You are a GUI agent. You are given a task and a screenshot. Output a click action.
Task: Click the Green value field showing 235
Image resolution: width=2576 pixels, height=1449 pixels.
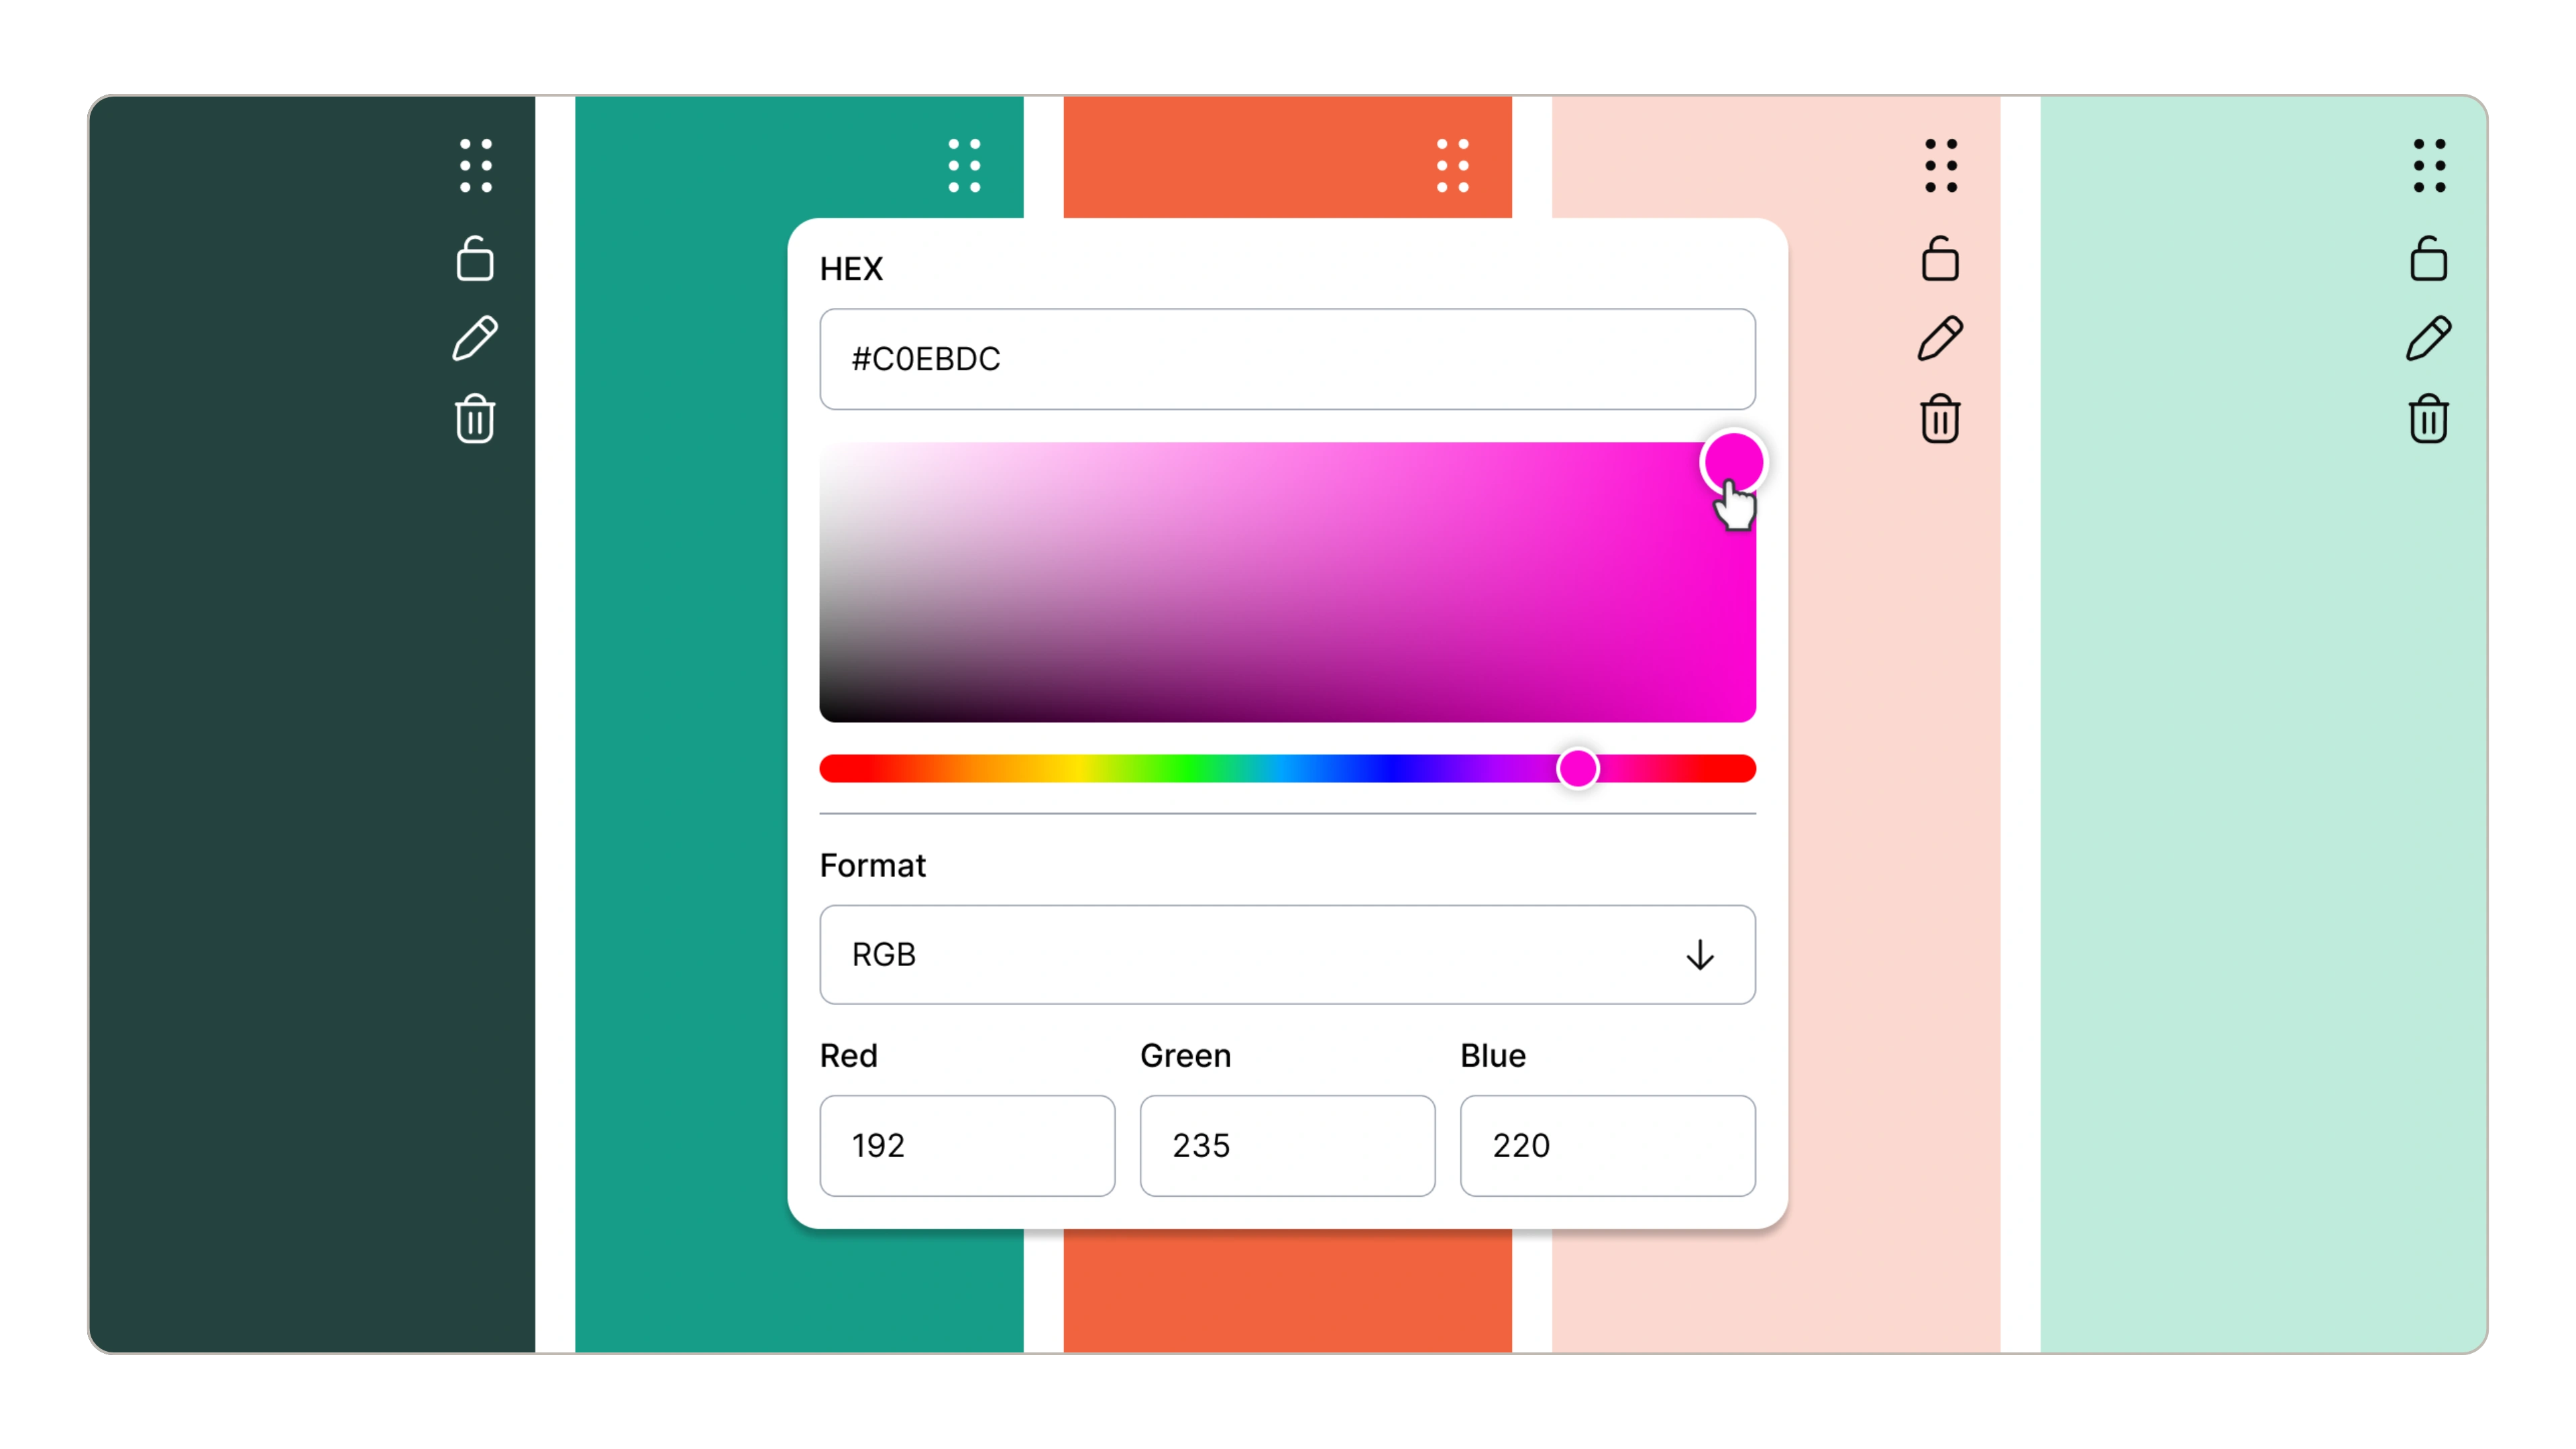1287,1145
